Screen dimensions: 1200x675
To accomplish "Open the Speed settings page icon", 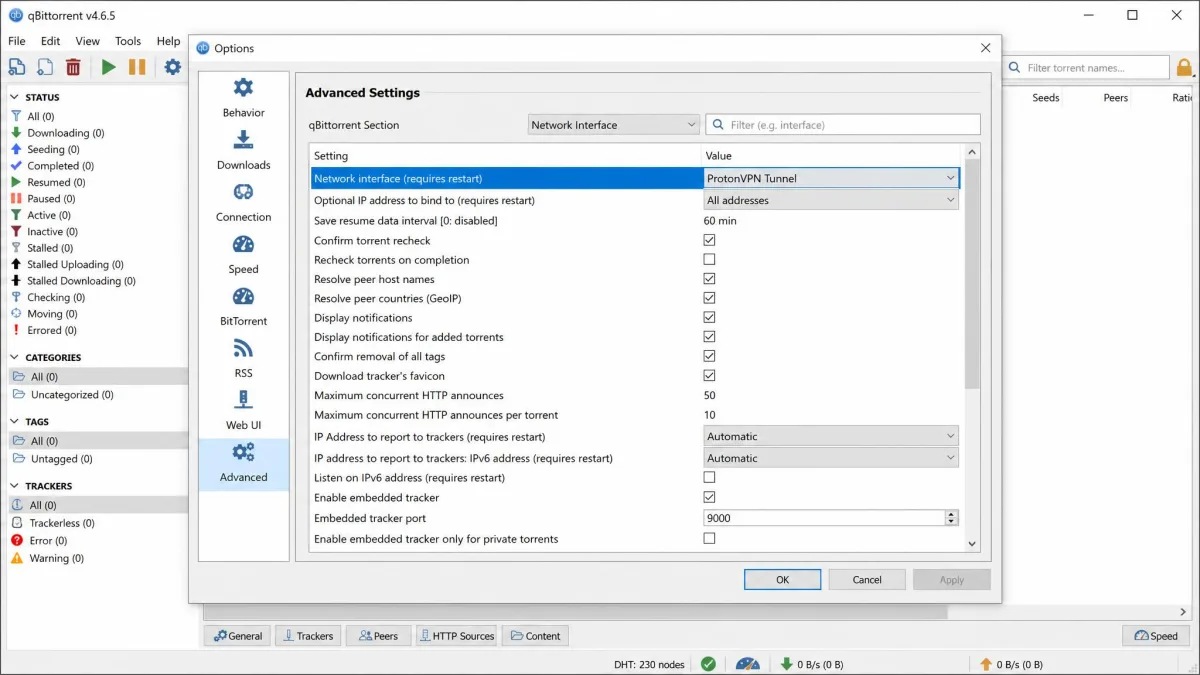I will tap(243, 244).
